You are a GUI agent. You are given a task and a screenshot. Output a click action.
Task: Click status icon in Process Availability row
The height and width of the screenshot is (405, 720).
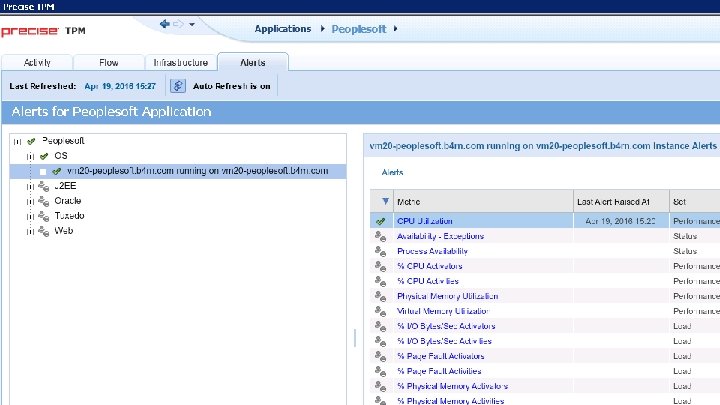[x=381, y=252]
